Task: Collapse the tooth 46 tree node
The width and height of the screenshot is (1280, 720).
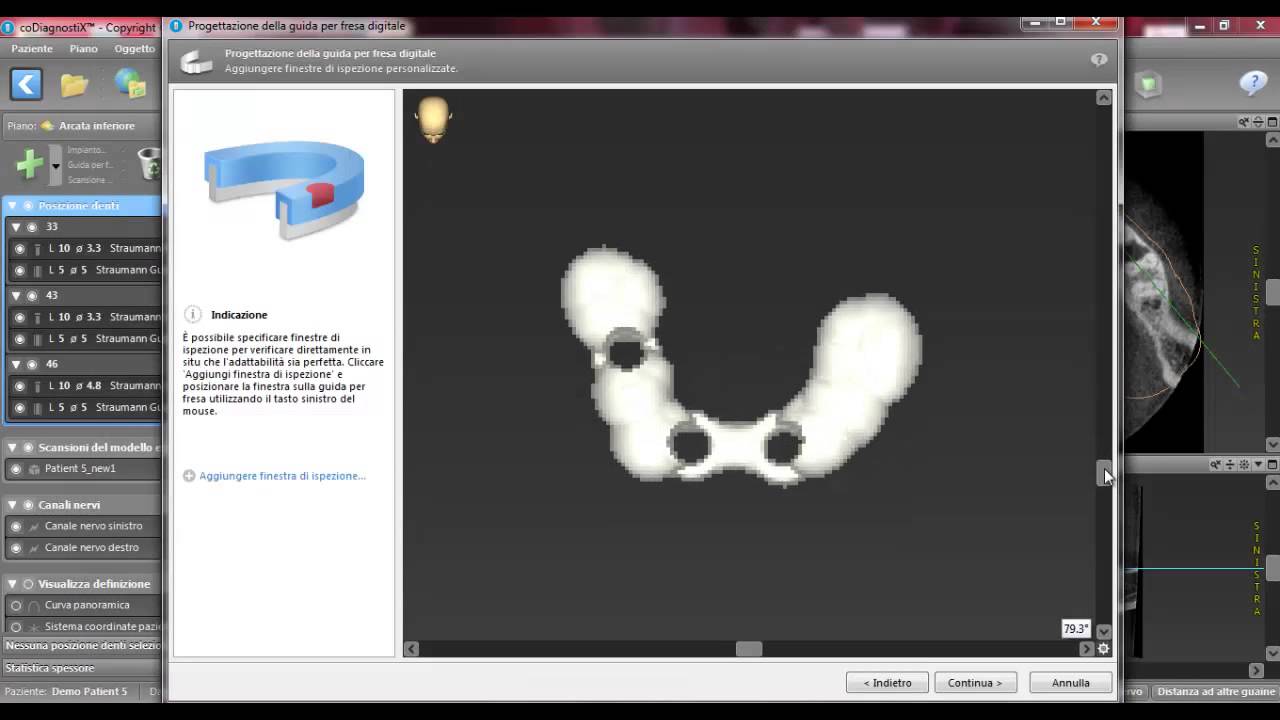Action: (x=16, y=364)
